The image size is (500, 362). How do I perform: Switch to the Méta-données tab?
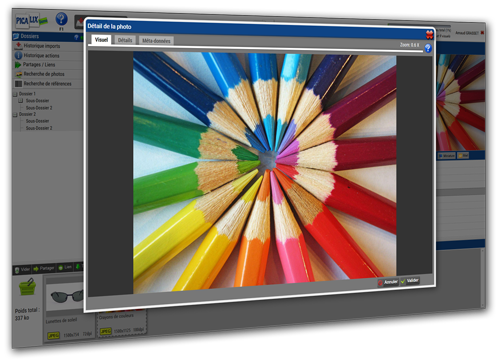(156, 41)
